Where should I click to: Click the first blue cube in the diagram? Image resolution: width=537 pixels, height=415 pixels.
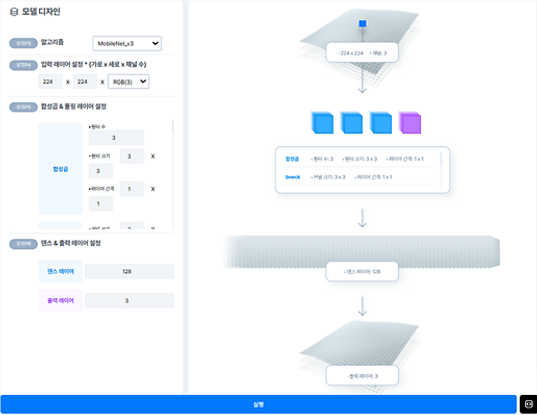(x=322, y=123)
